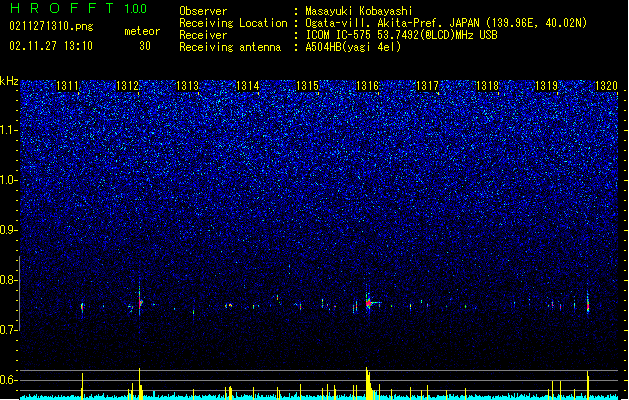This screenshot has height=400, width=629.
Task: Click the 1312 time marker
Action: point(127,86)
